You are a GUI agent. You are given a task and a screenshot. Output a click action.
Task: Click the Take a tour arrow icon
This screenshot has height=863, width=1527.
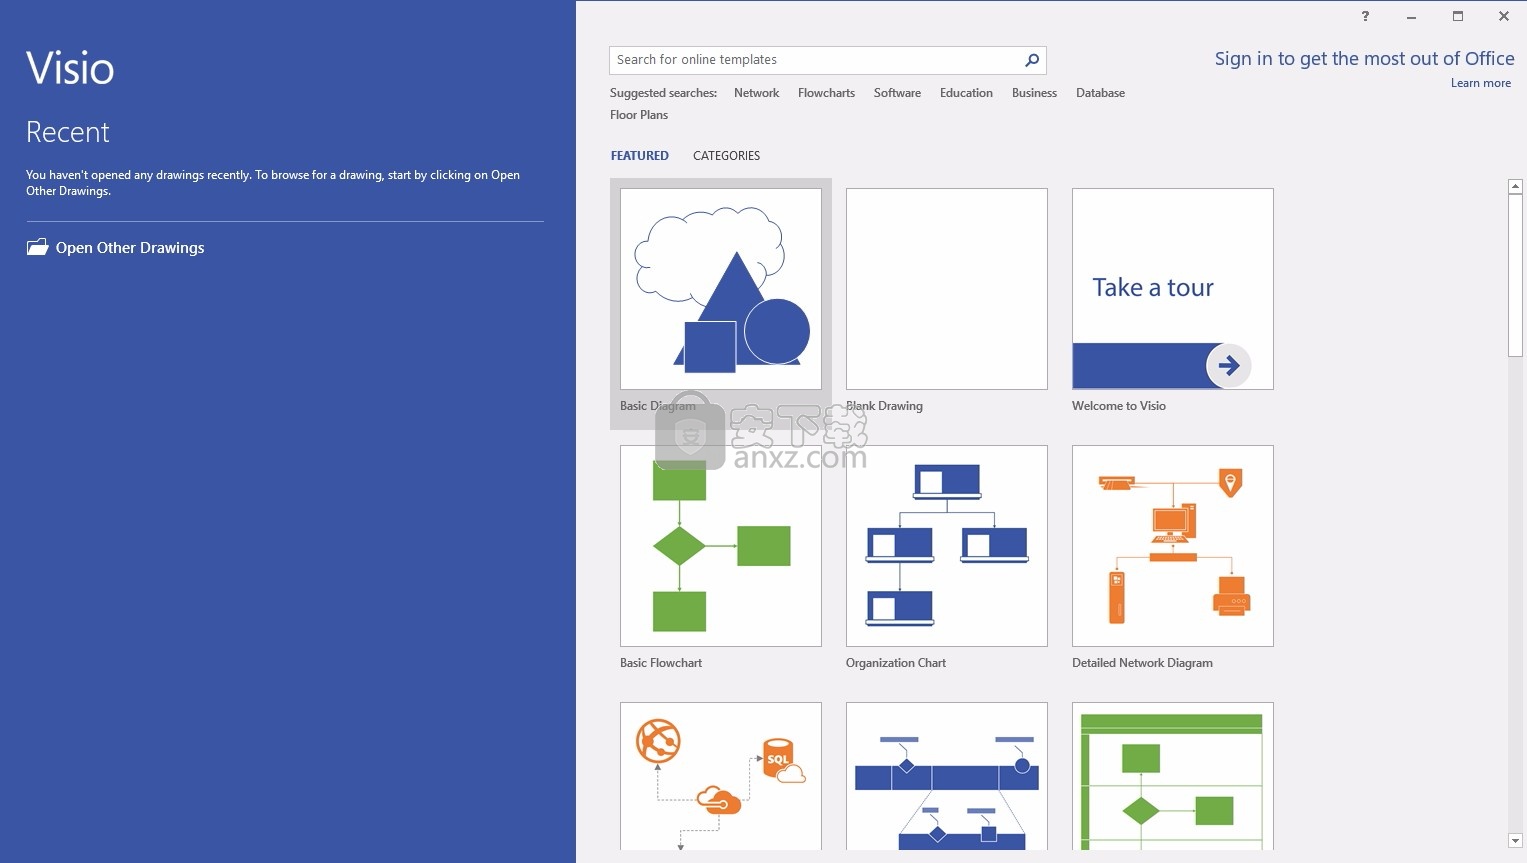tap(1229, 366)
